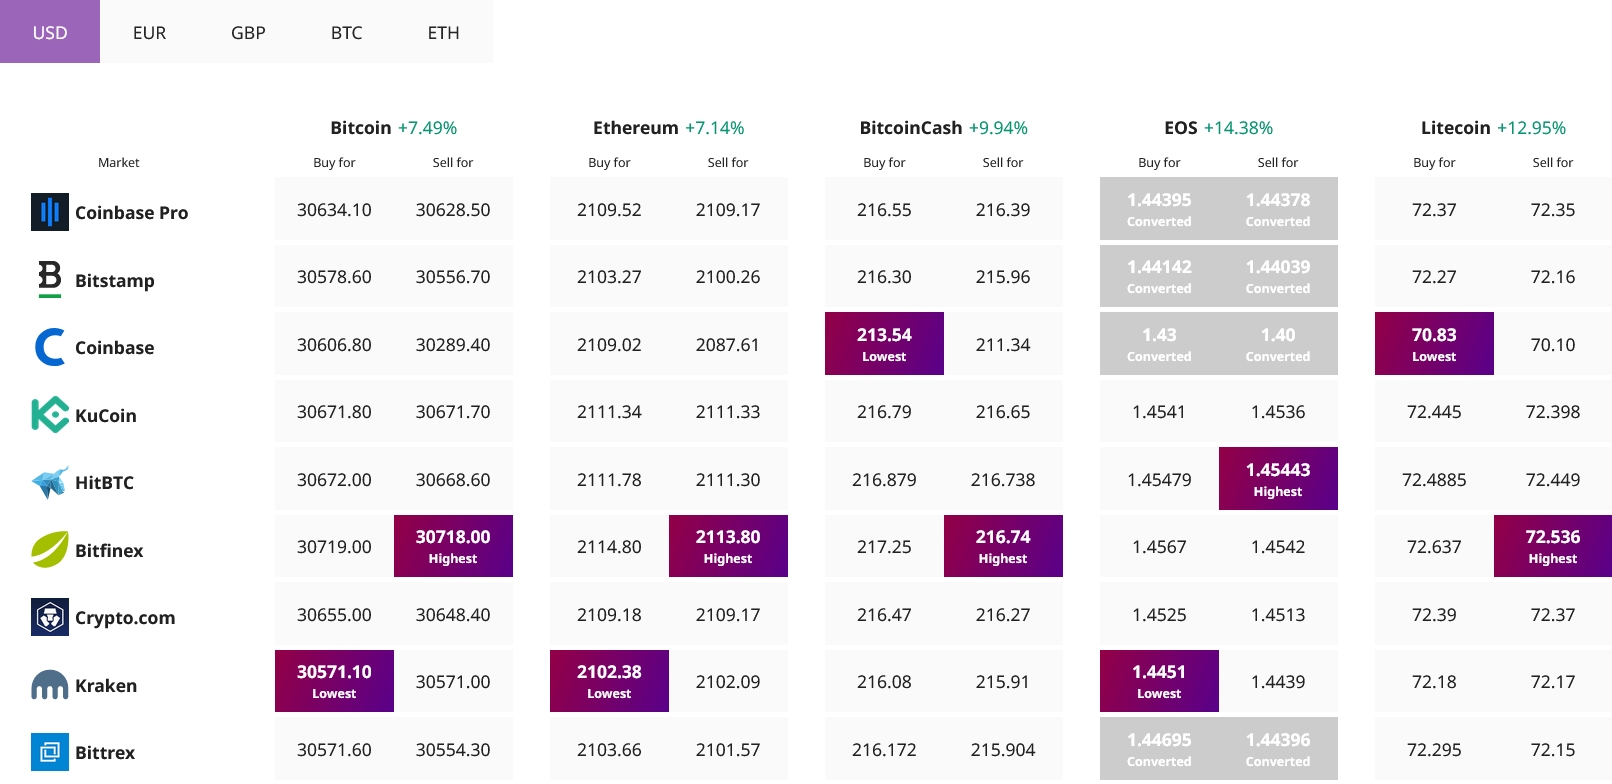Image resolution: width=1612 pixels, height=784 pixels.
Task: Click KuCoin EOS buy price 1.4541
Action: pyautogui.click(x=1159, y=412)
